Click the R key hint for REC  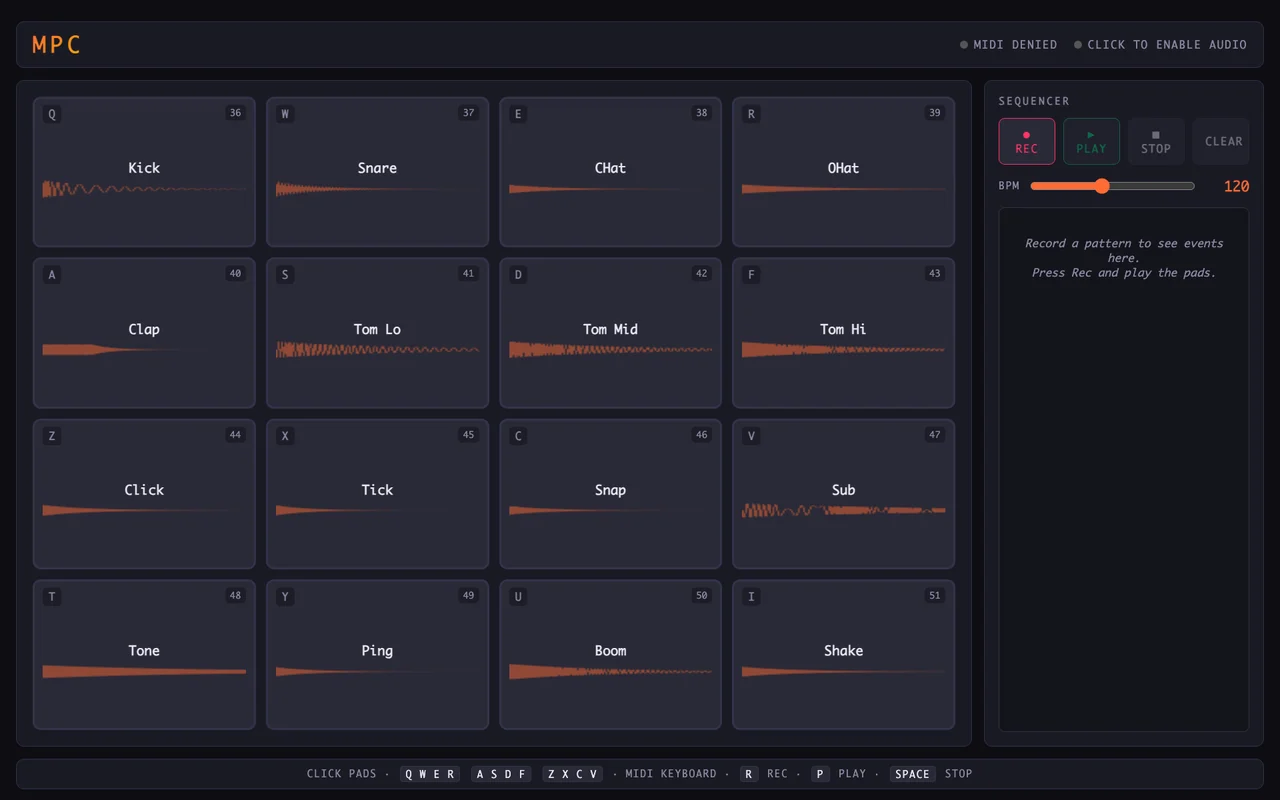749,774
